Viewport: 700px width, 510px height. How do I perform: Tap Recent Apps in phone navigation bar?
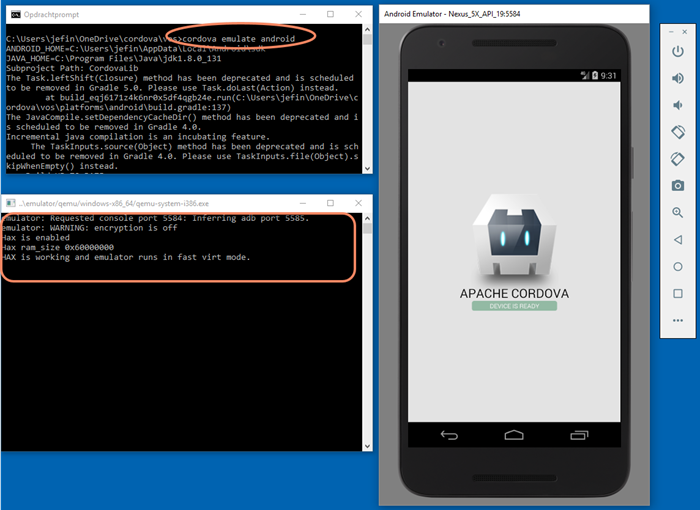pyautogui.click(x=579, y=435)
